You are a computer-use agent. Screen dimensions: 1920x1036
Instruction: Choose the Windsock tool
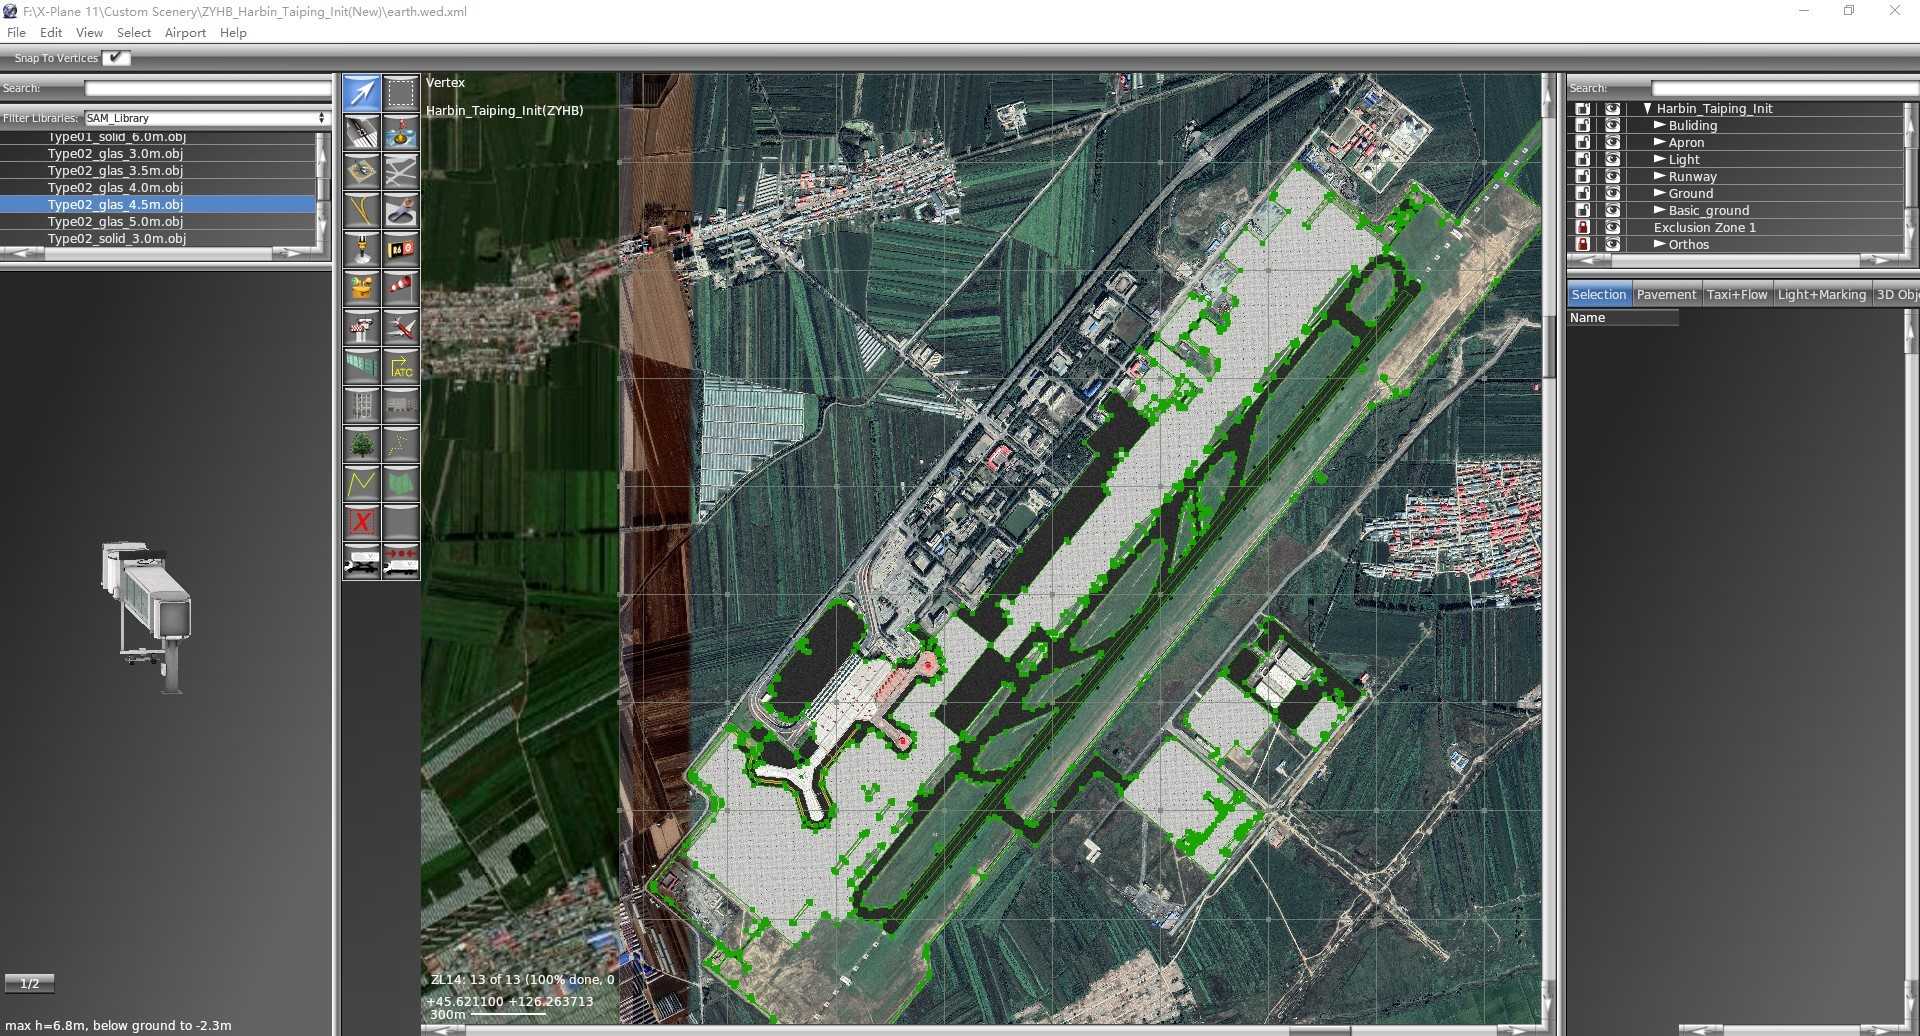[x=400, y=288]
